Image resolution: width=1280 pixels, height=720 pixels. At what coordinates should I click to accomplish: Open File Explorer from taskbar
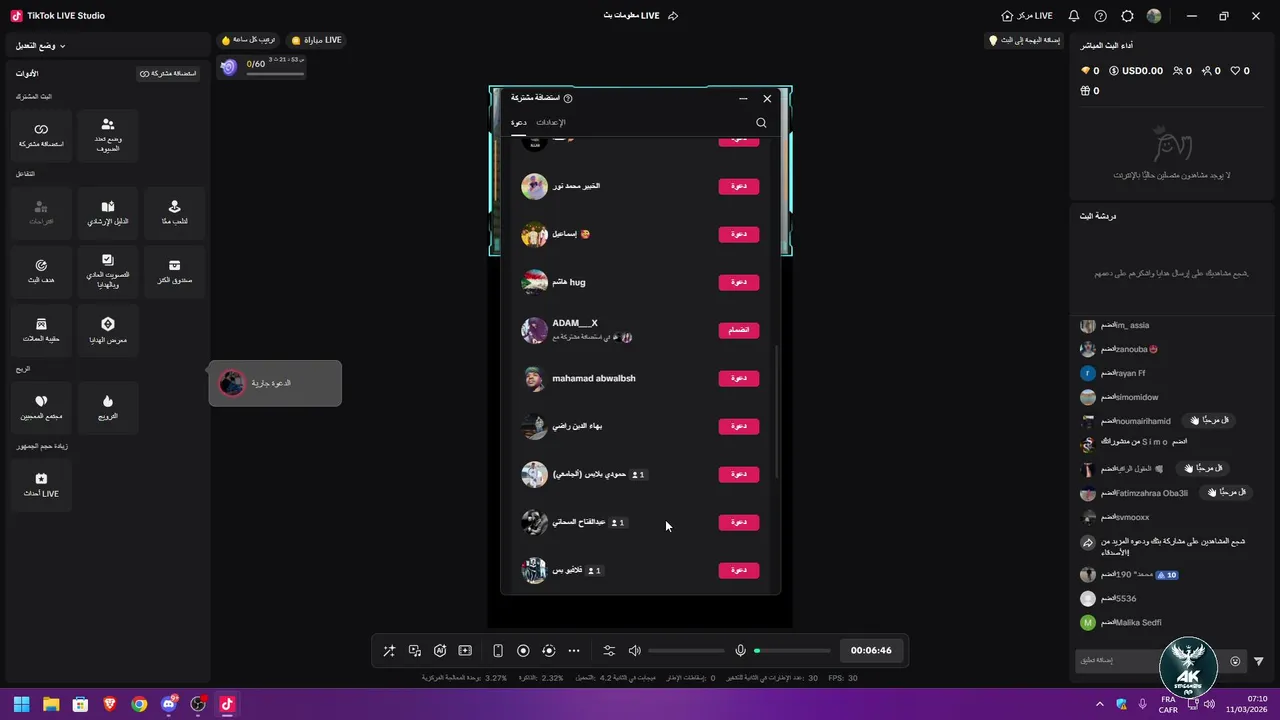[51, 704]
